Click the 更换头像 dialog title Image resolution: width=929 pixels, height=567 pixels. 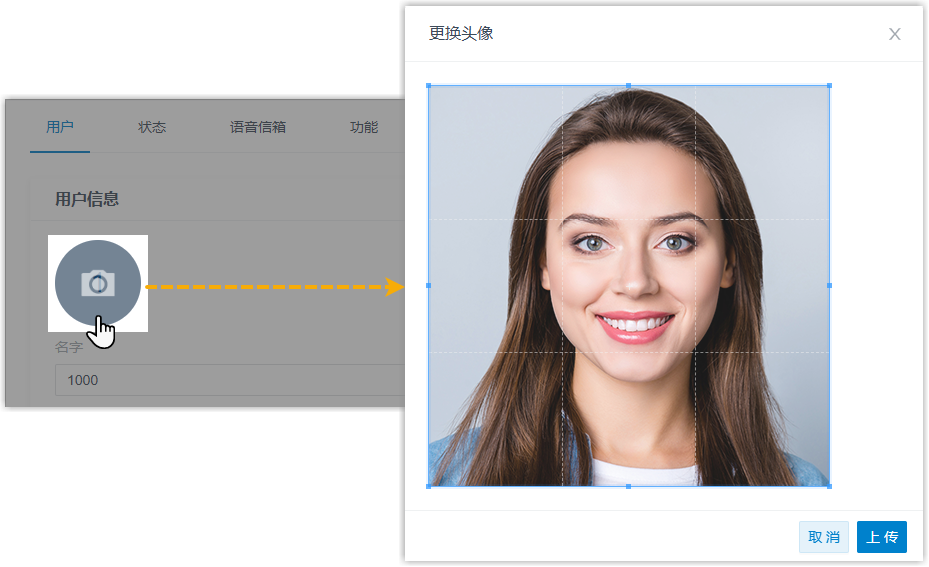pyautogui.click(x=461, y=34)
